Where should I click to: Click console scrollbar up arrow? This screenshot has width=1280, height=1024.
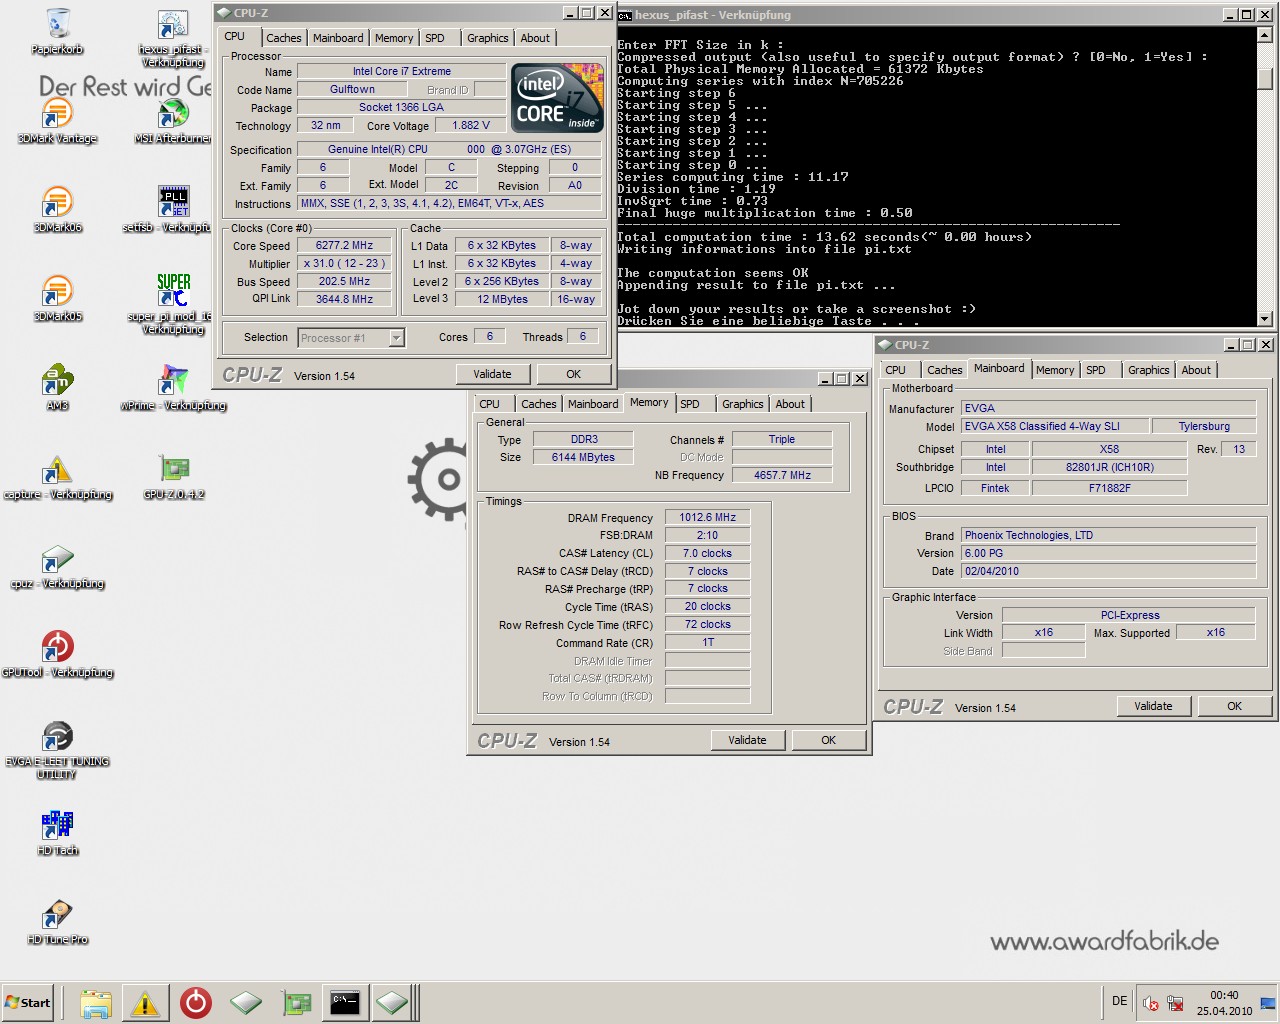coord(1265,34)
